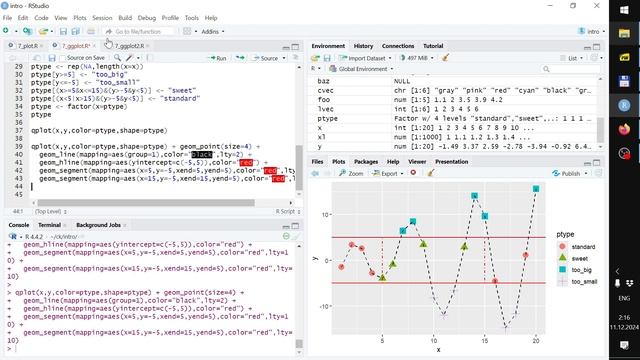The image size is (640, 360).
Task: Open Global Environment selector
Action: [x=362, y=69]
